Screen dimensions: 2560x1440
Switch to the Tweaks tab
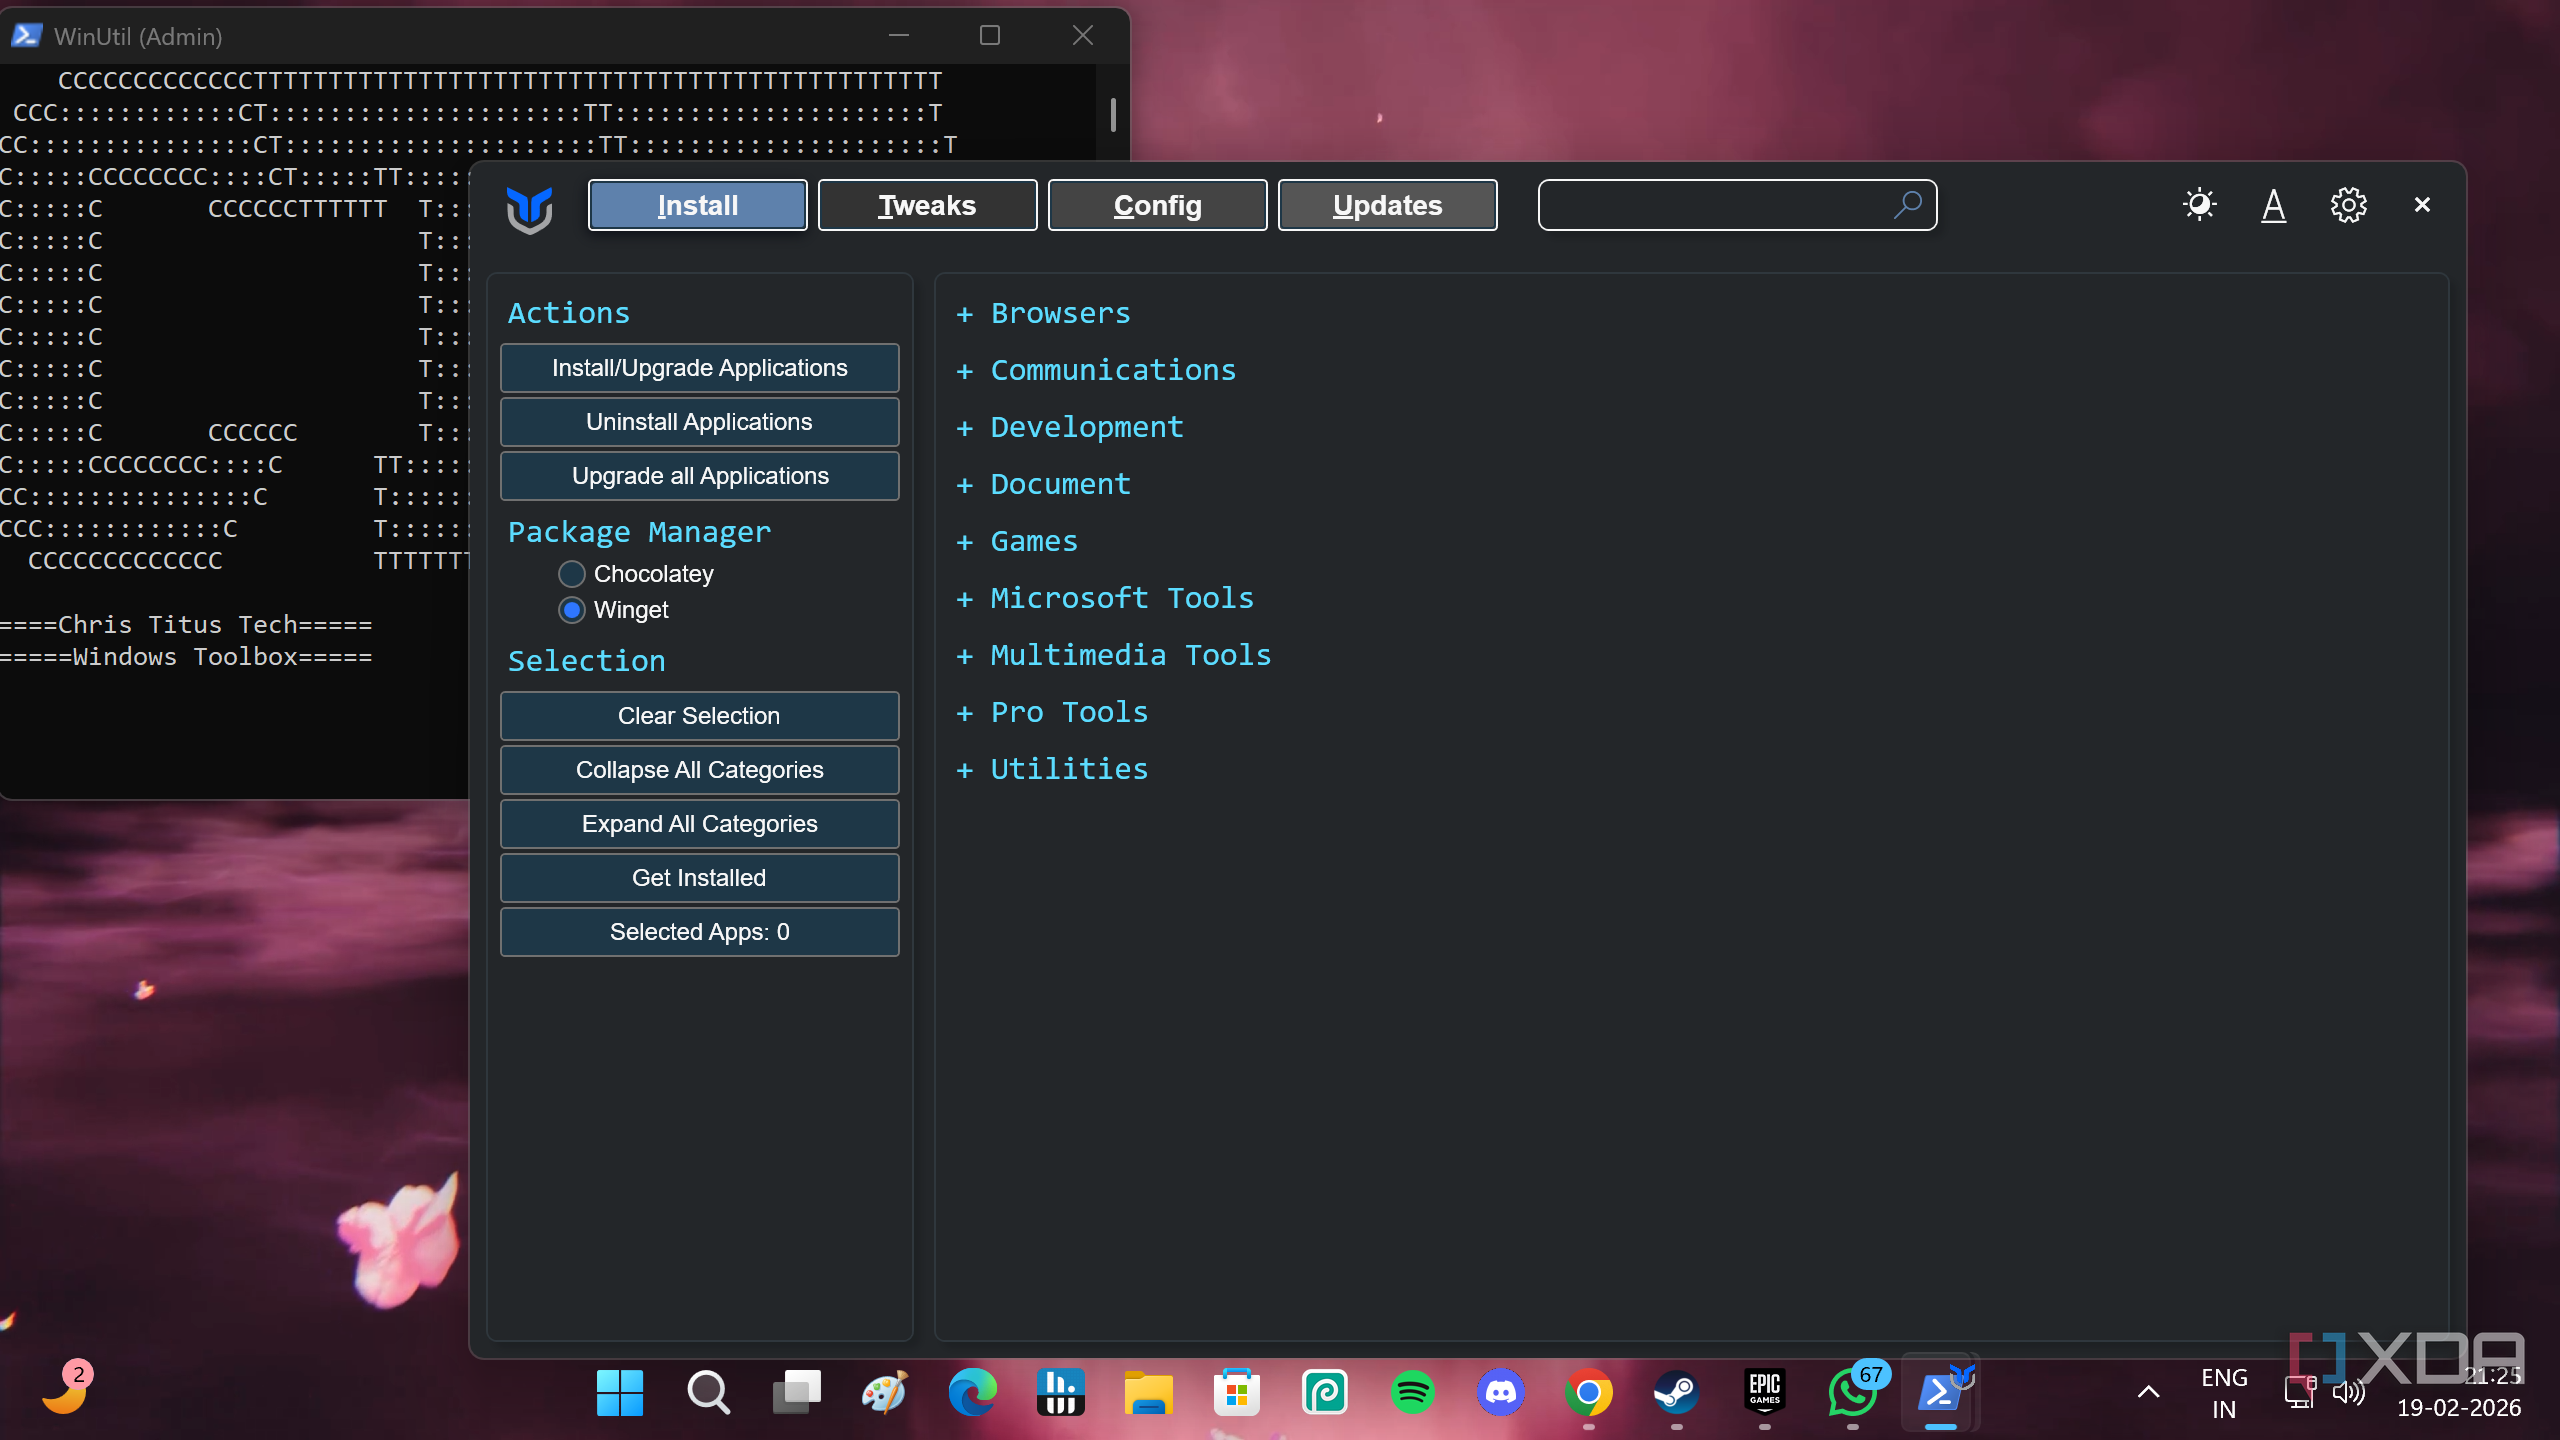(927, 205)
